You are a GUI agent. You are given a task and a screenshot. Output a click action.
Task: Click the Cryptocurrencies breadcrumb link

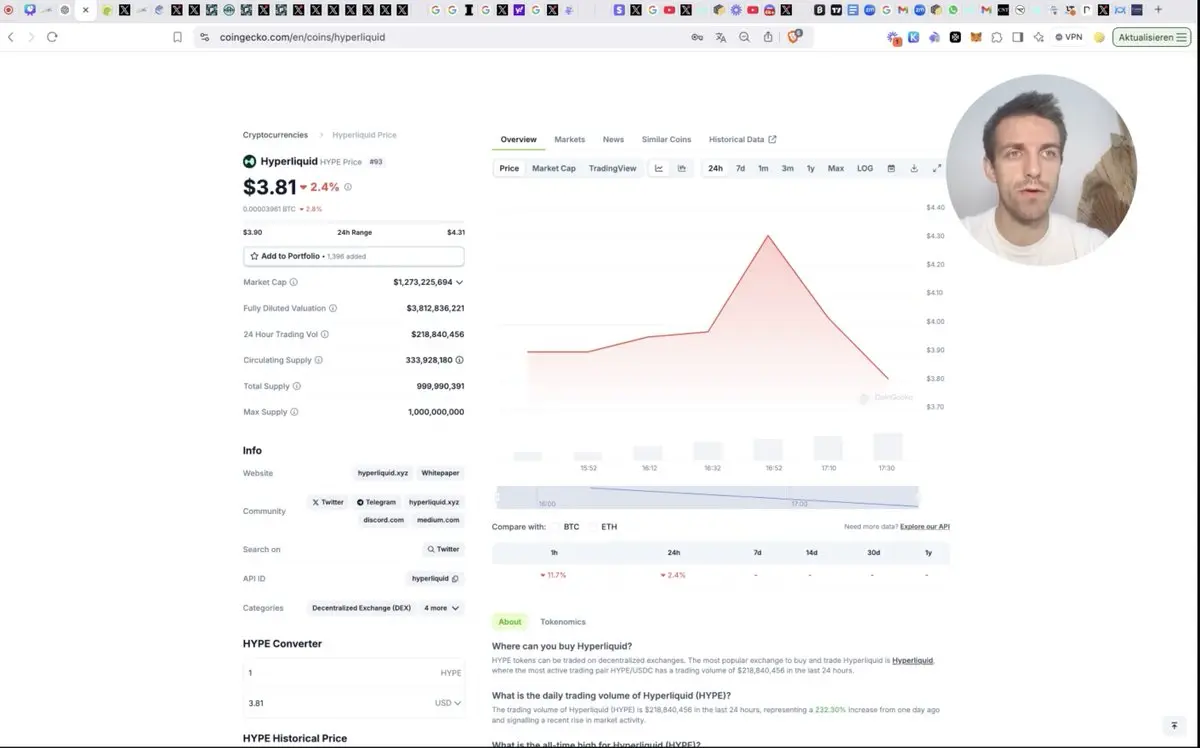click(x=275, y=135)
